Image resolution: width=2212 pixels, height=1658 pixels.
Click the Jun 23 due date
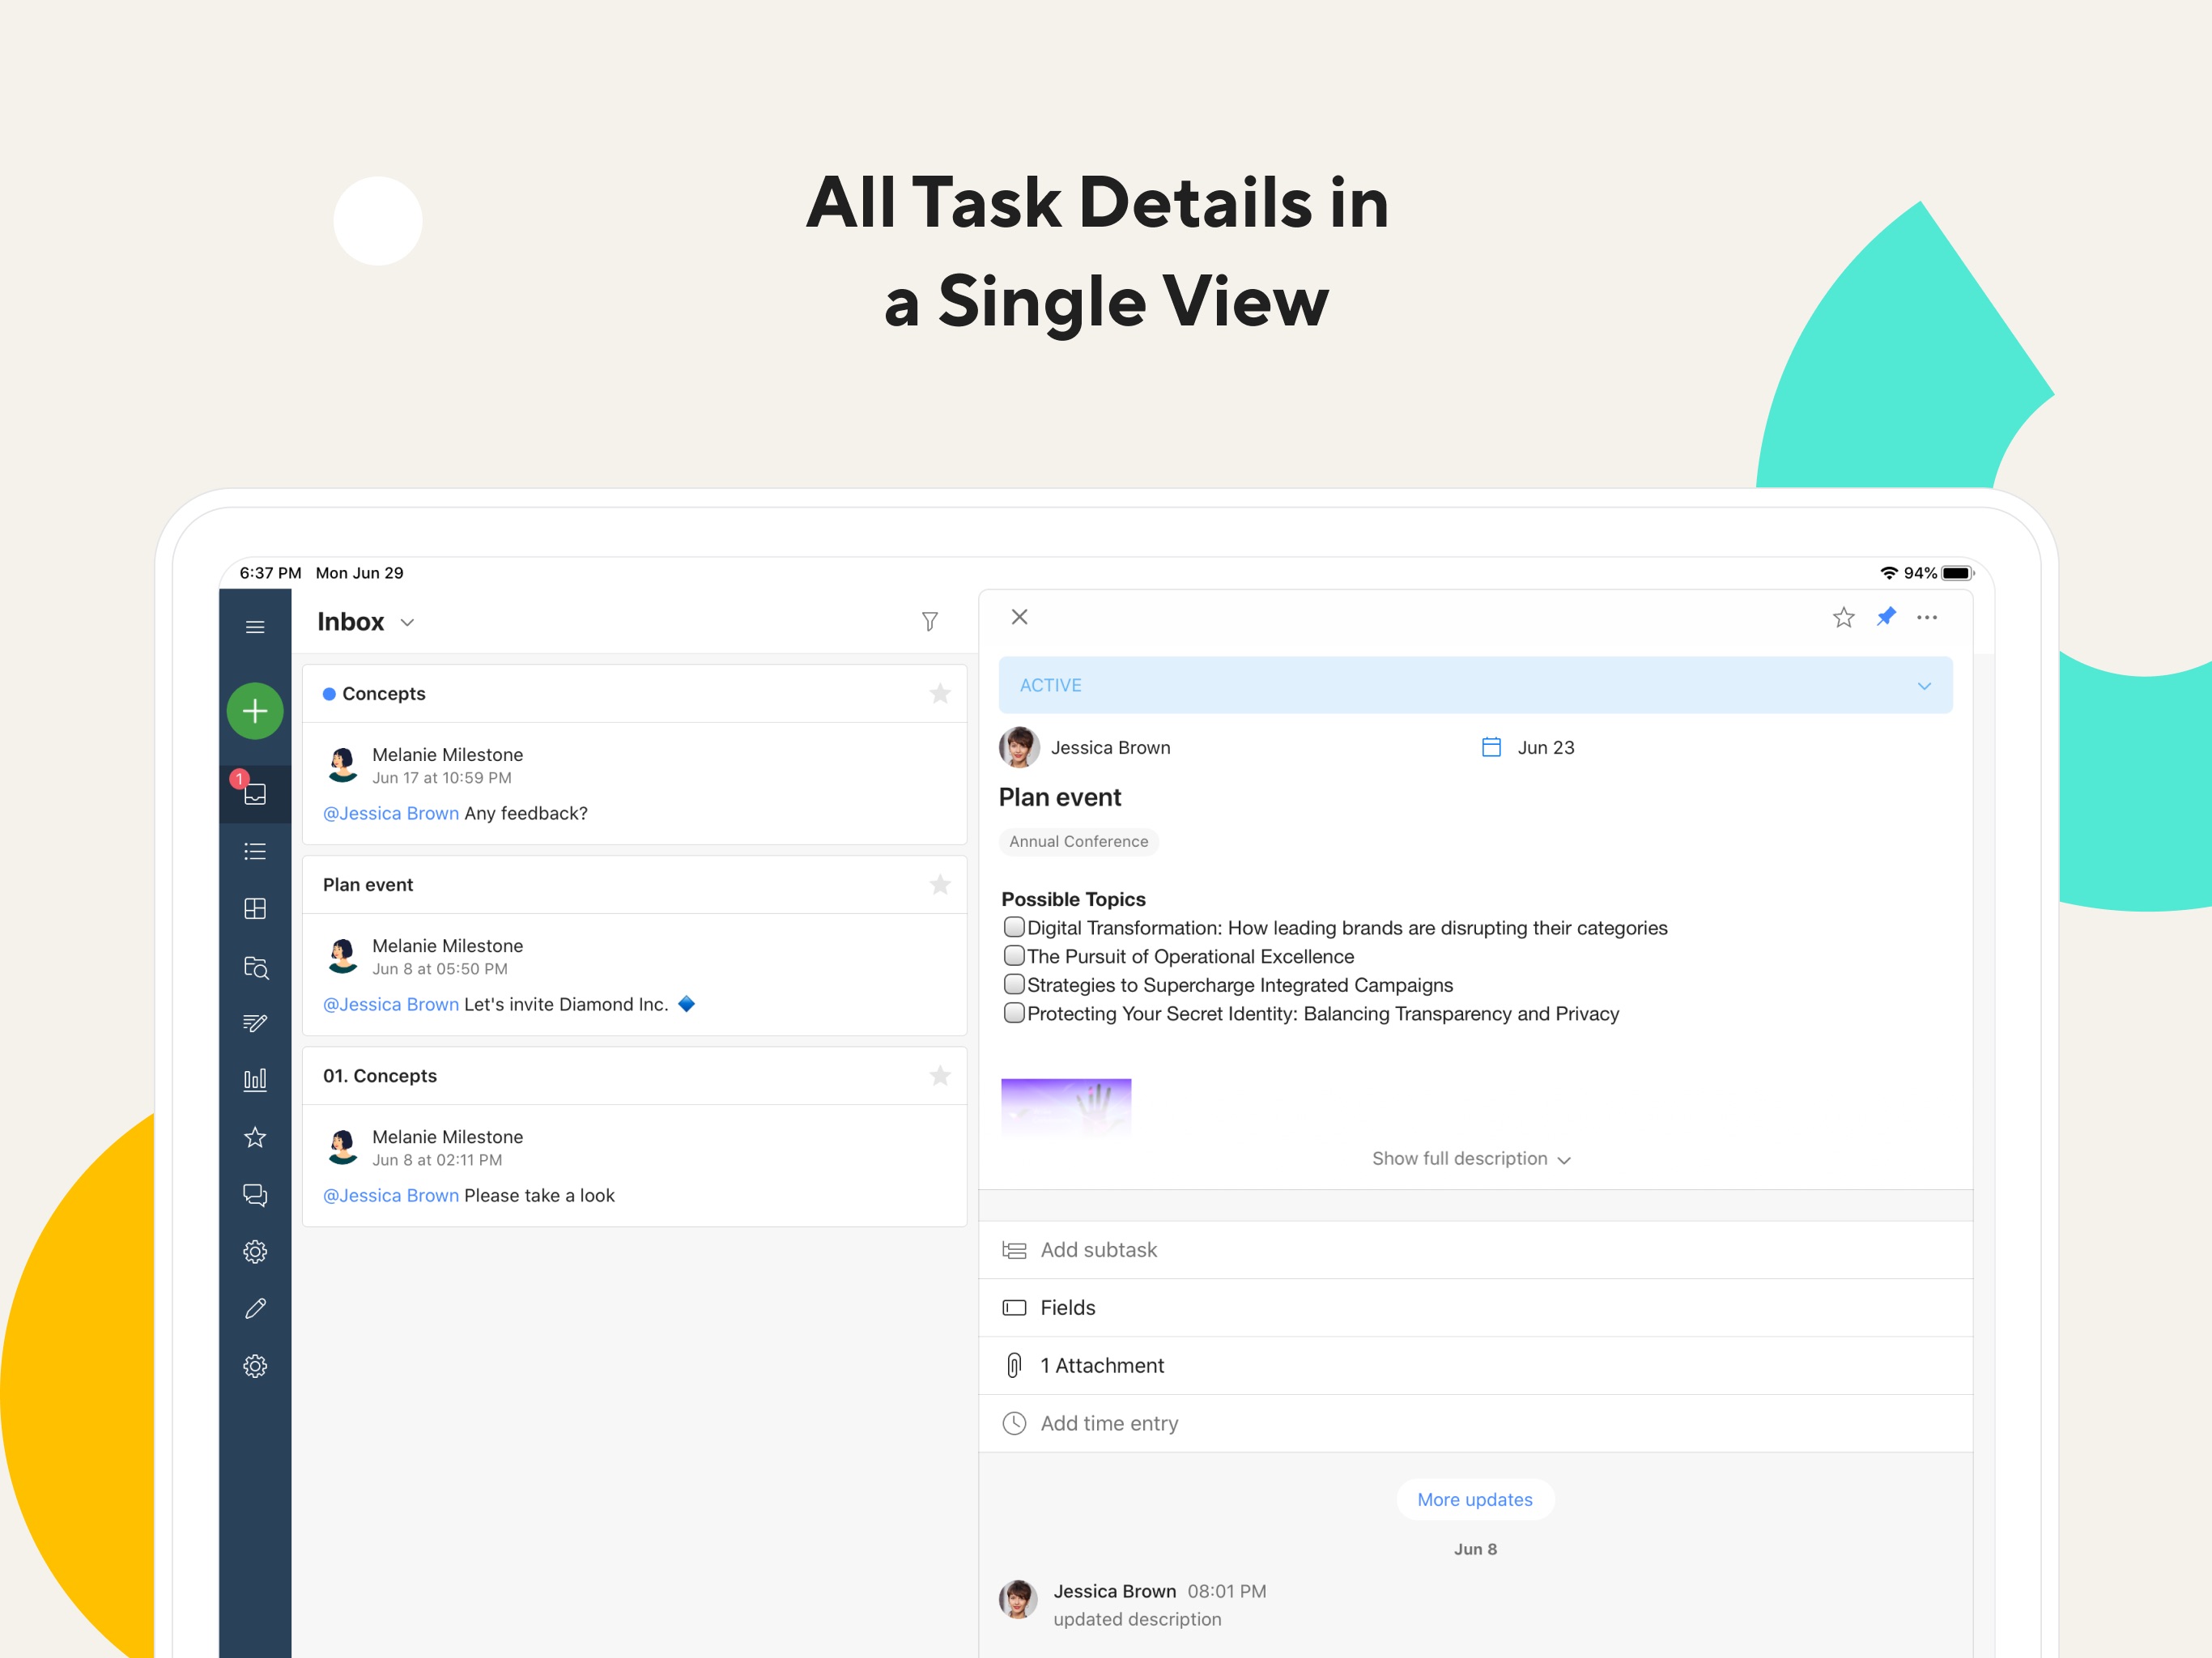pos(1546,747)
